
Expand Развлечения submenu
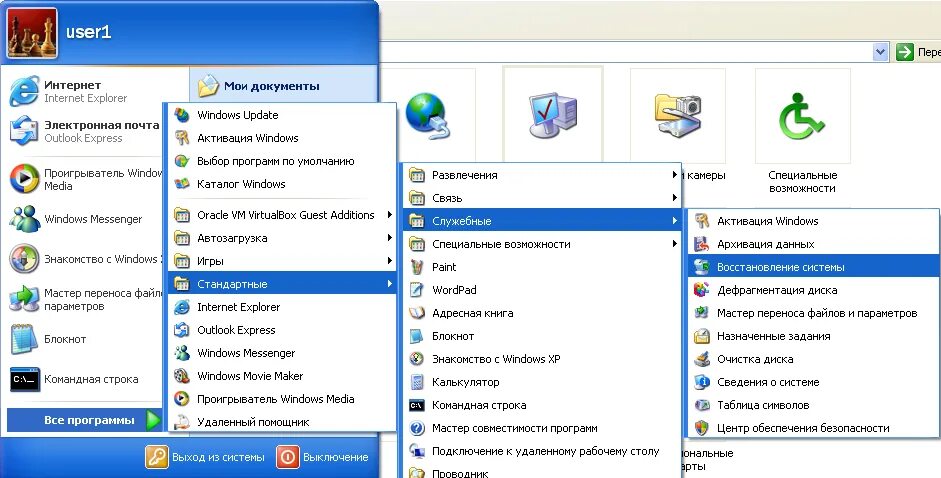(x=543, y=175)
